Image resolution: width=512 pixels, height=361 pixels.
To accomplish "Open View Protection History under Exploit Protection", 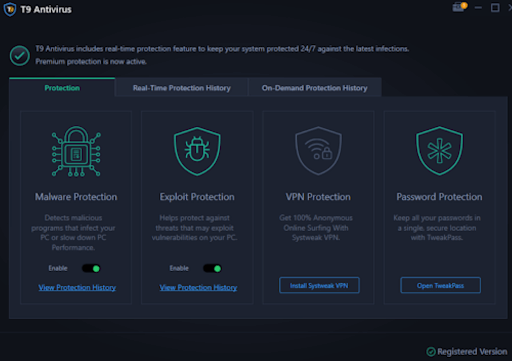I will pyautogui.click(x=198, y=287).
